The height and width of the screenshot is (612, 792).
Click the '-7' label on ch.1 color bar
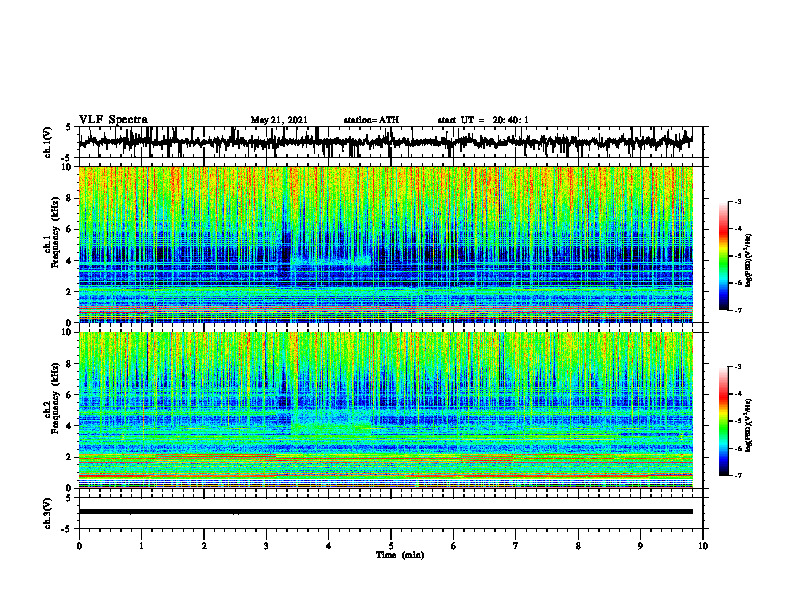point(737,310)
